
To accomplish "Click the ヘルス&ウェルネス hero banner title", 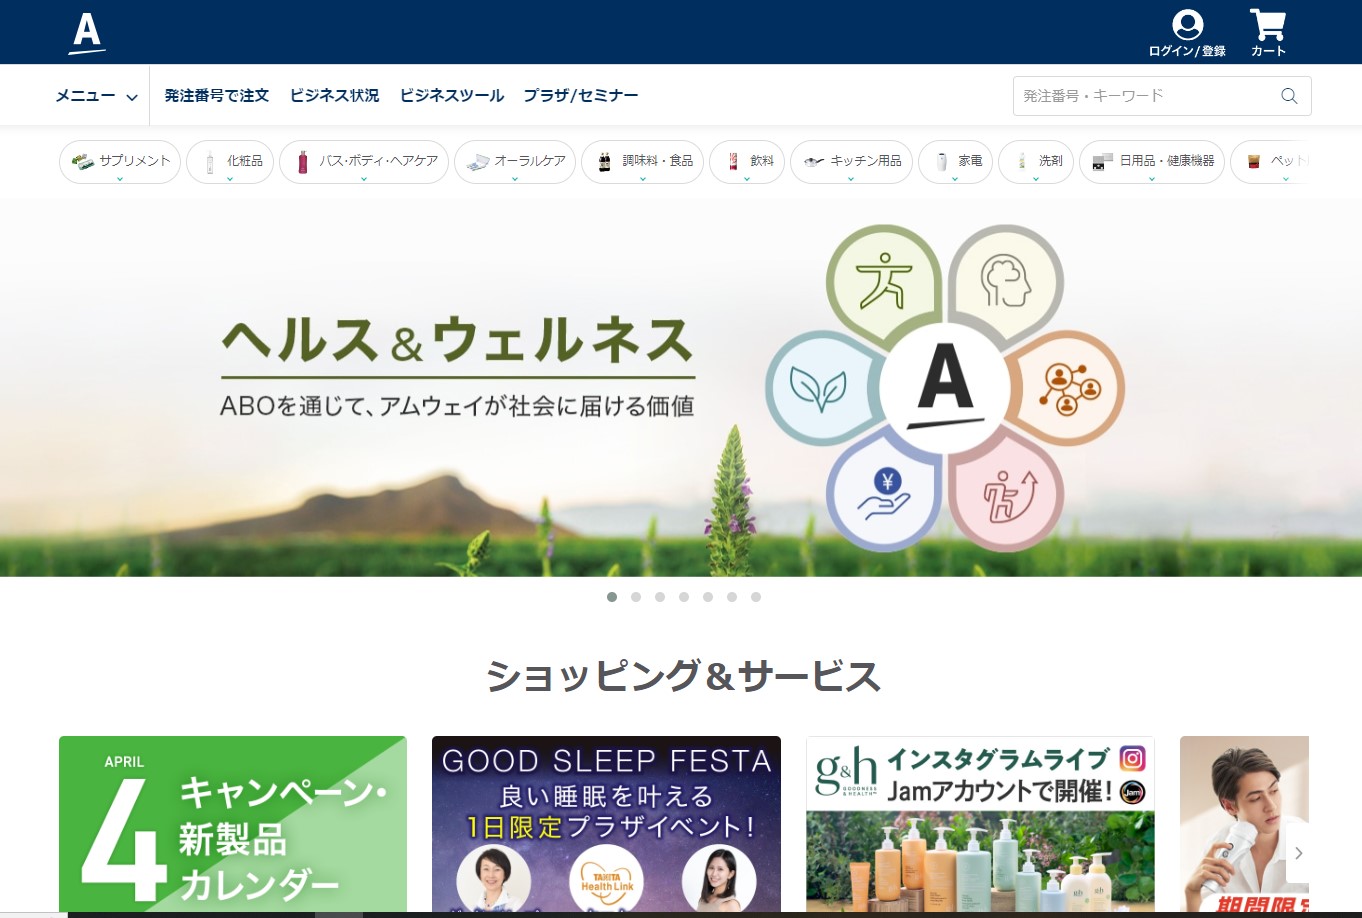I will [x=457, y=340].
